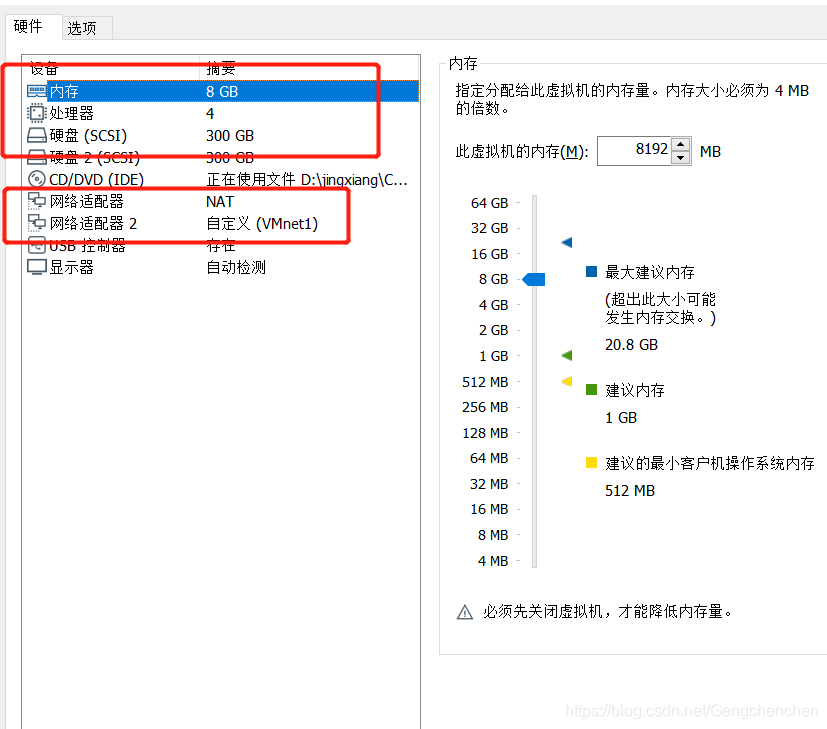Decrease memory with the down spinner arrow
This screenshot has width=827, height=729.
(x=680, y=158)
